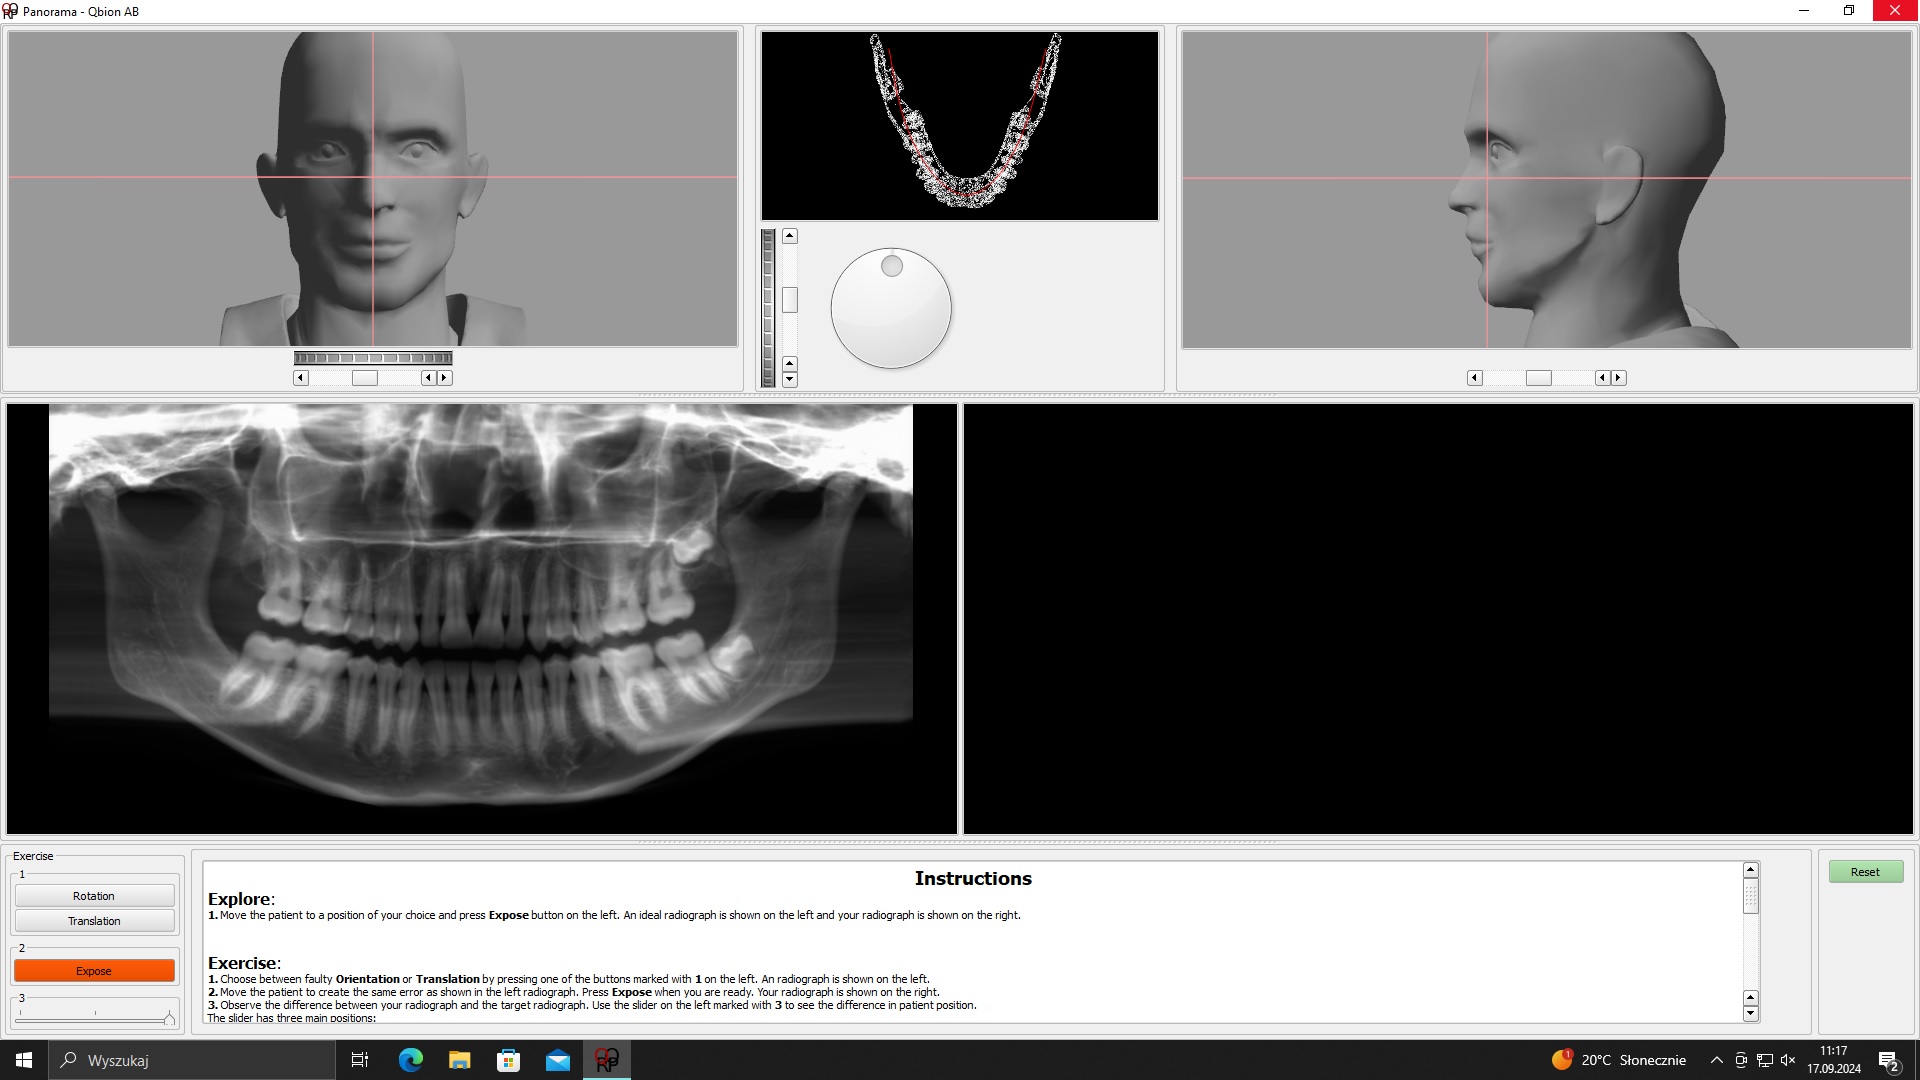
Task: Click the Meet Now camera tray icon
Action: 1741,1060
